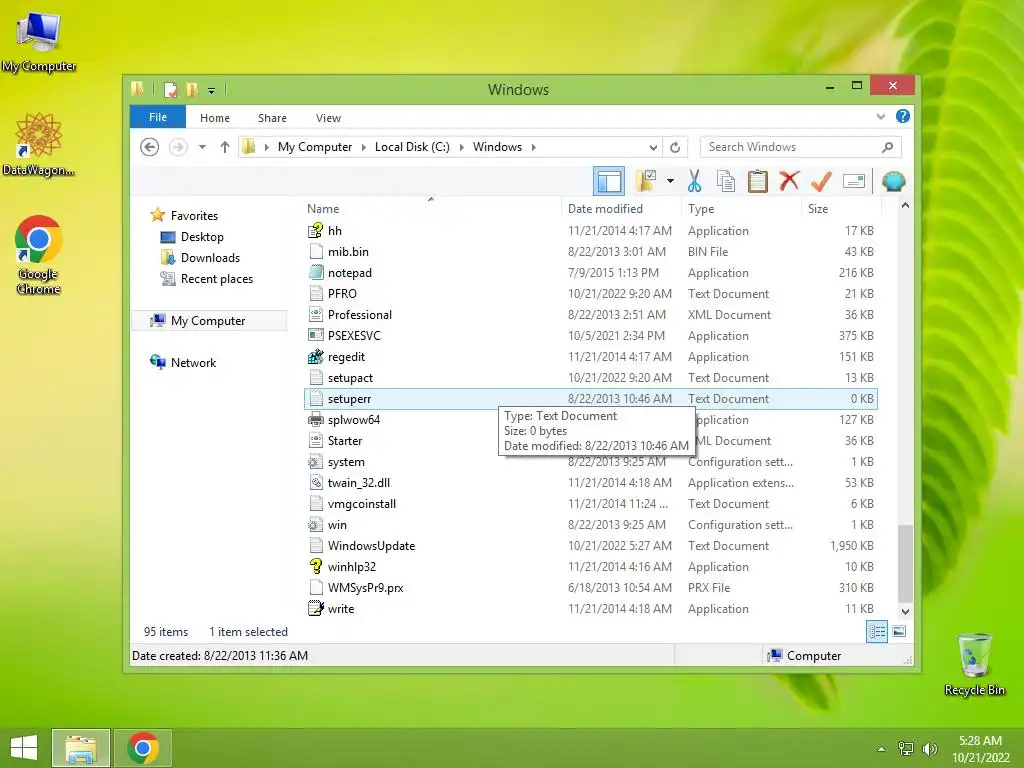Click the search magnifier icon
This screenshot has width=1024, height=768.
(887, 147)
